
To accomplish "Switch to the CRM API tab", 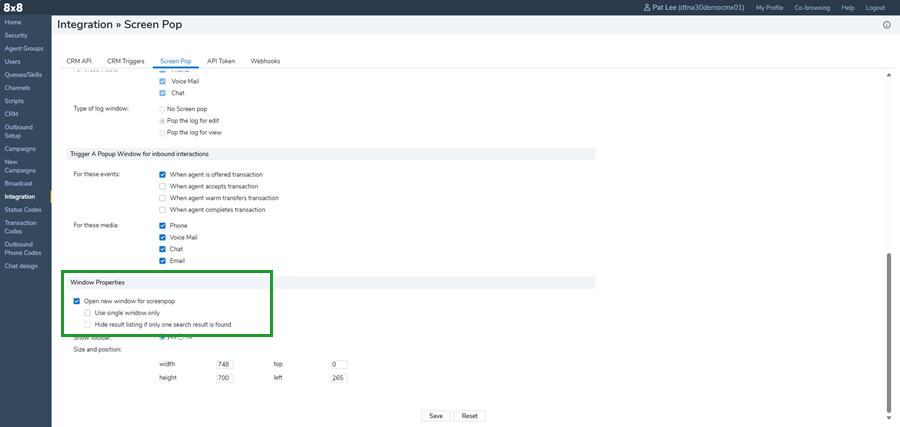I will [79, 61].
